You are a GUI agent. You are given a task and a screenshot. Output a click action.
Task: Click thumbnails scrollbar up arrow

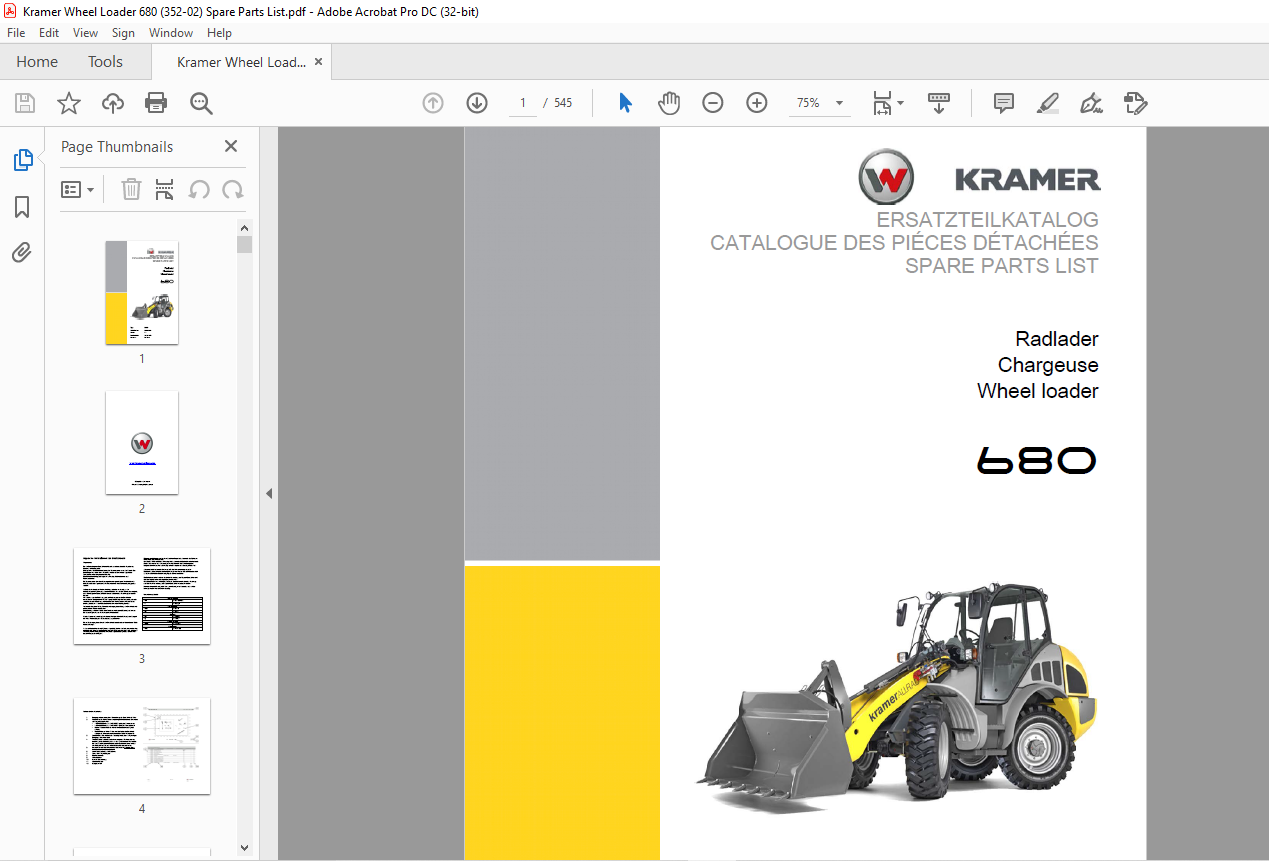(x=245, y=227)
